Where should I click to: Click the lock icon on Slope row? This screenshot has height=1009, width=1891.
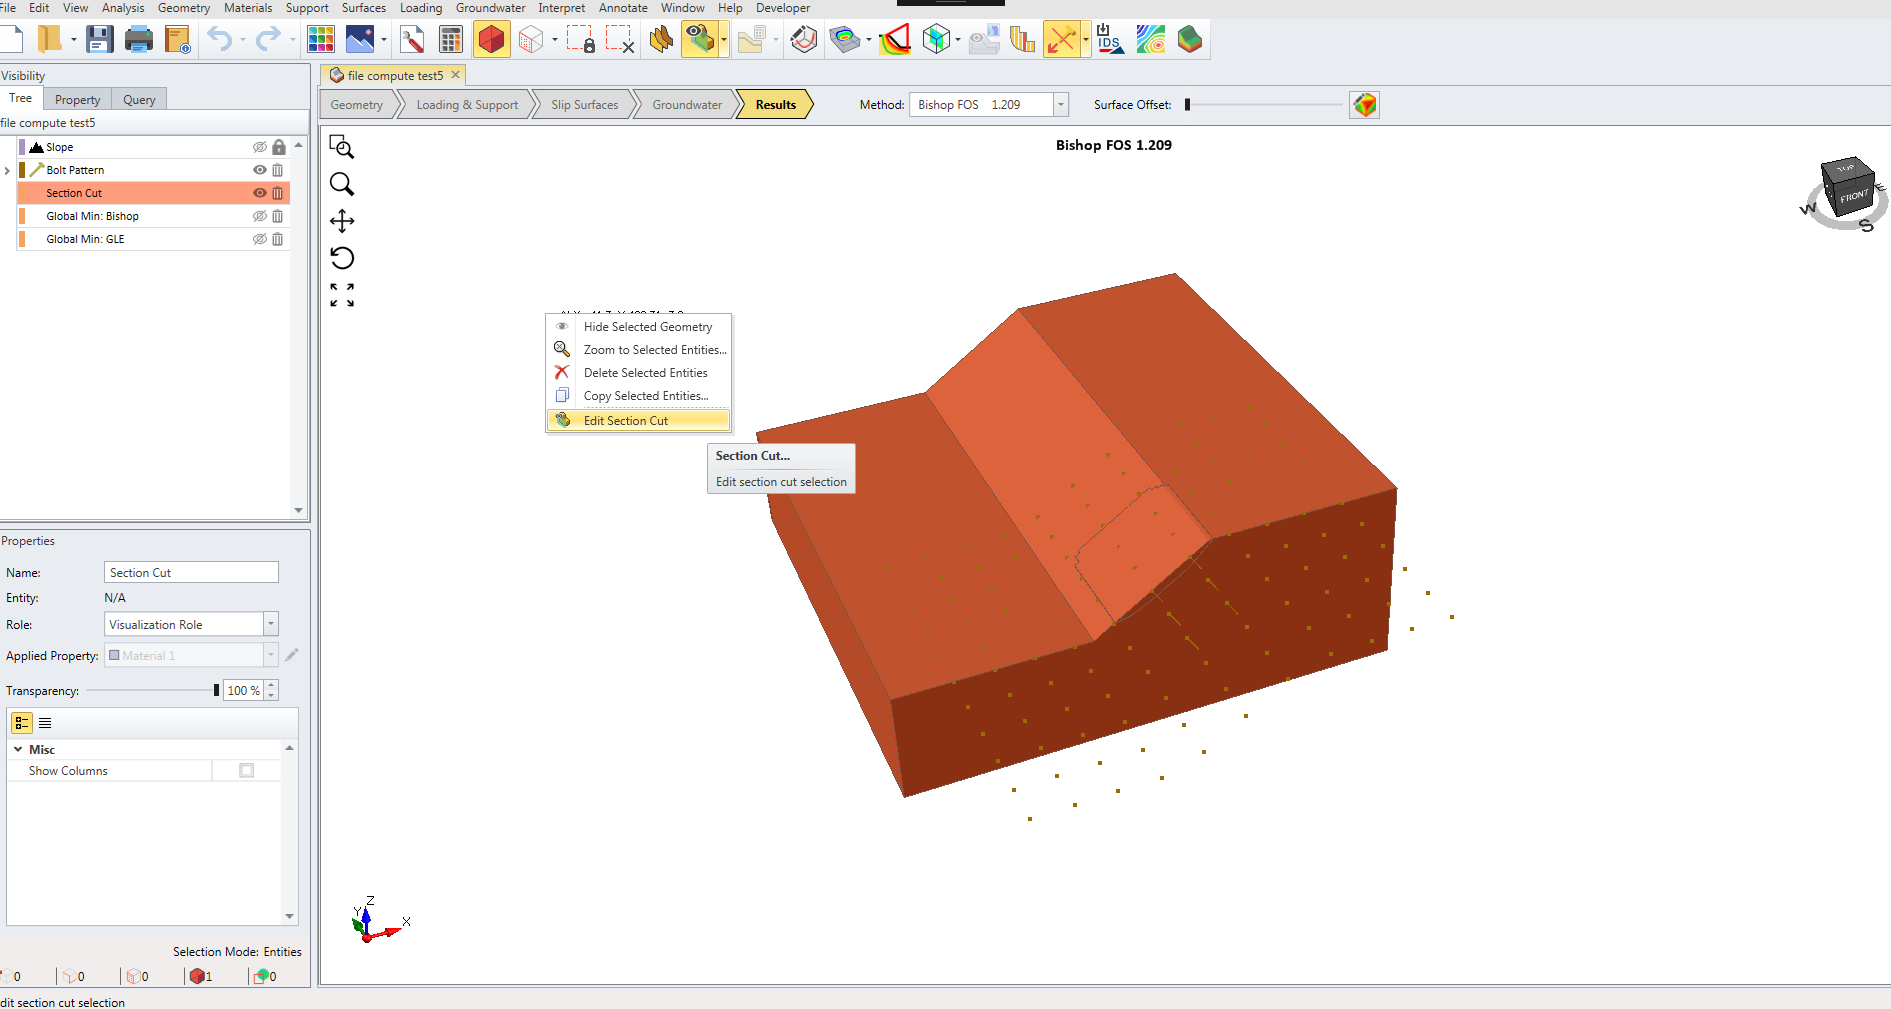pyautogui.click(x=279, y=147)
